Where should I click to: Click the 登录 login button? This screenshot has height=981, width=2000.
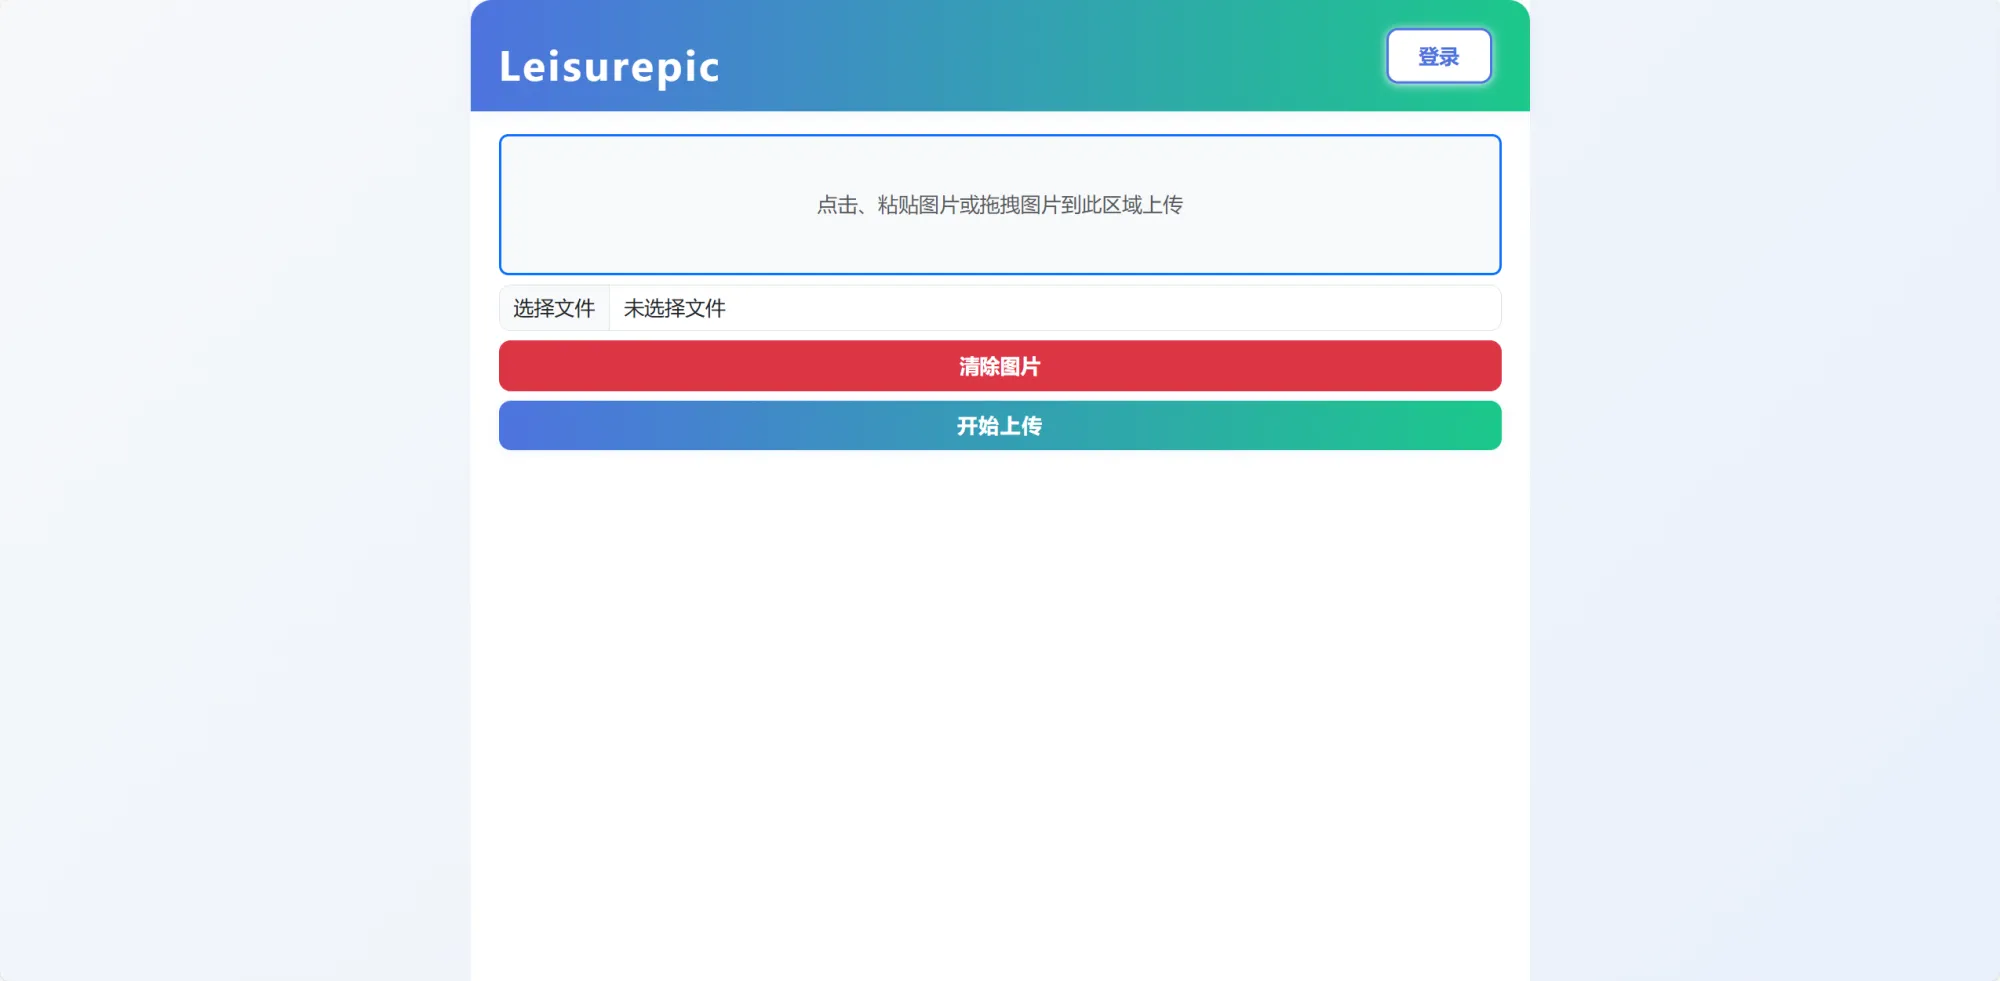pyautogui.click(x=1438, y=56)
